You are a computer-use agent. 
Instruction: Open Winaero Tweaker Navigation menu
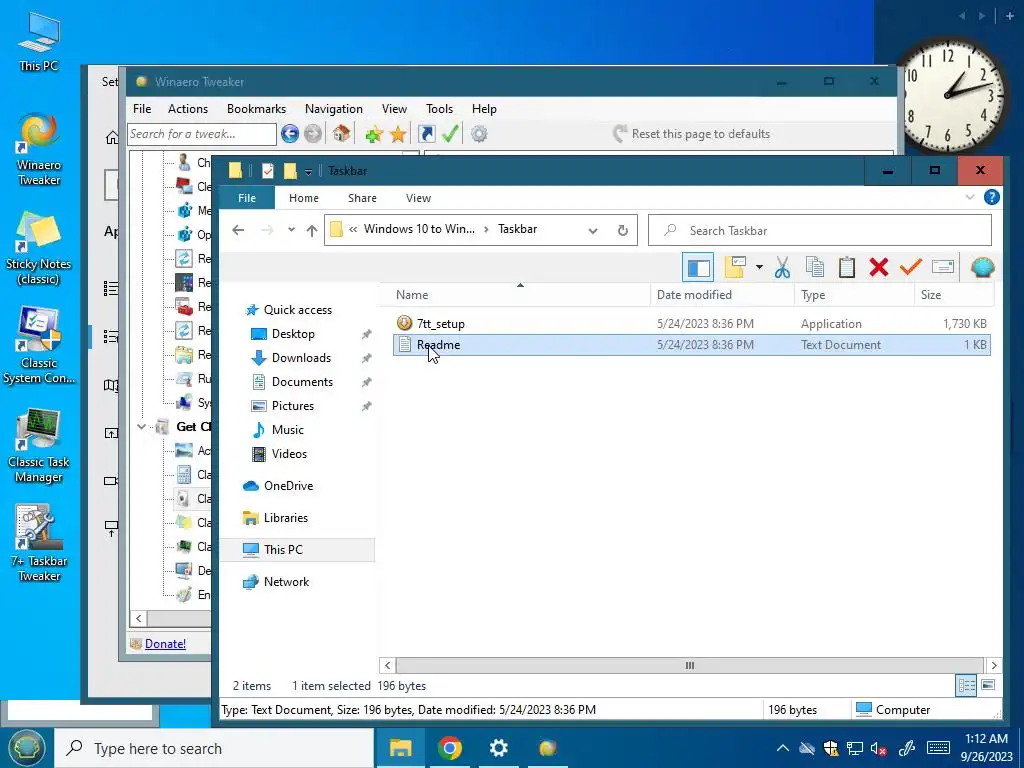(x=334, y=109)
